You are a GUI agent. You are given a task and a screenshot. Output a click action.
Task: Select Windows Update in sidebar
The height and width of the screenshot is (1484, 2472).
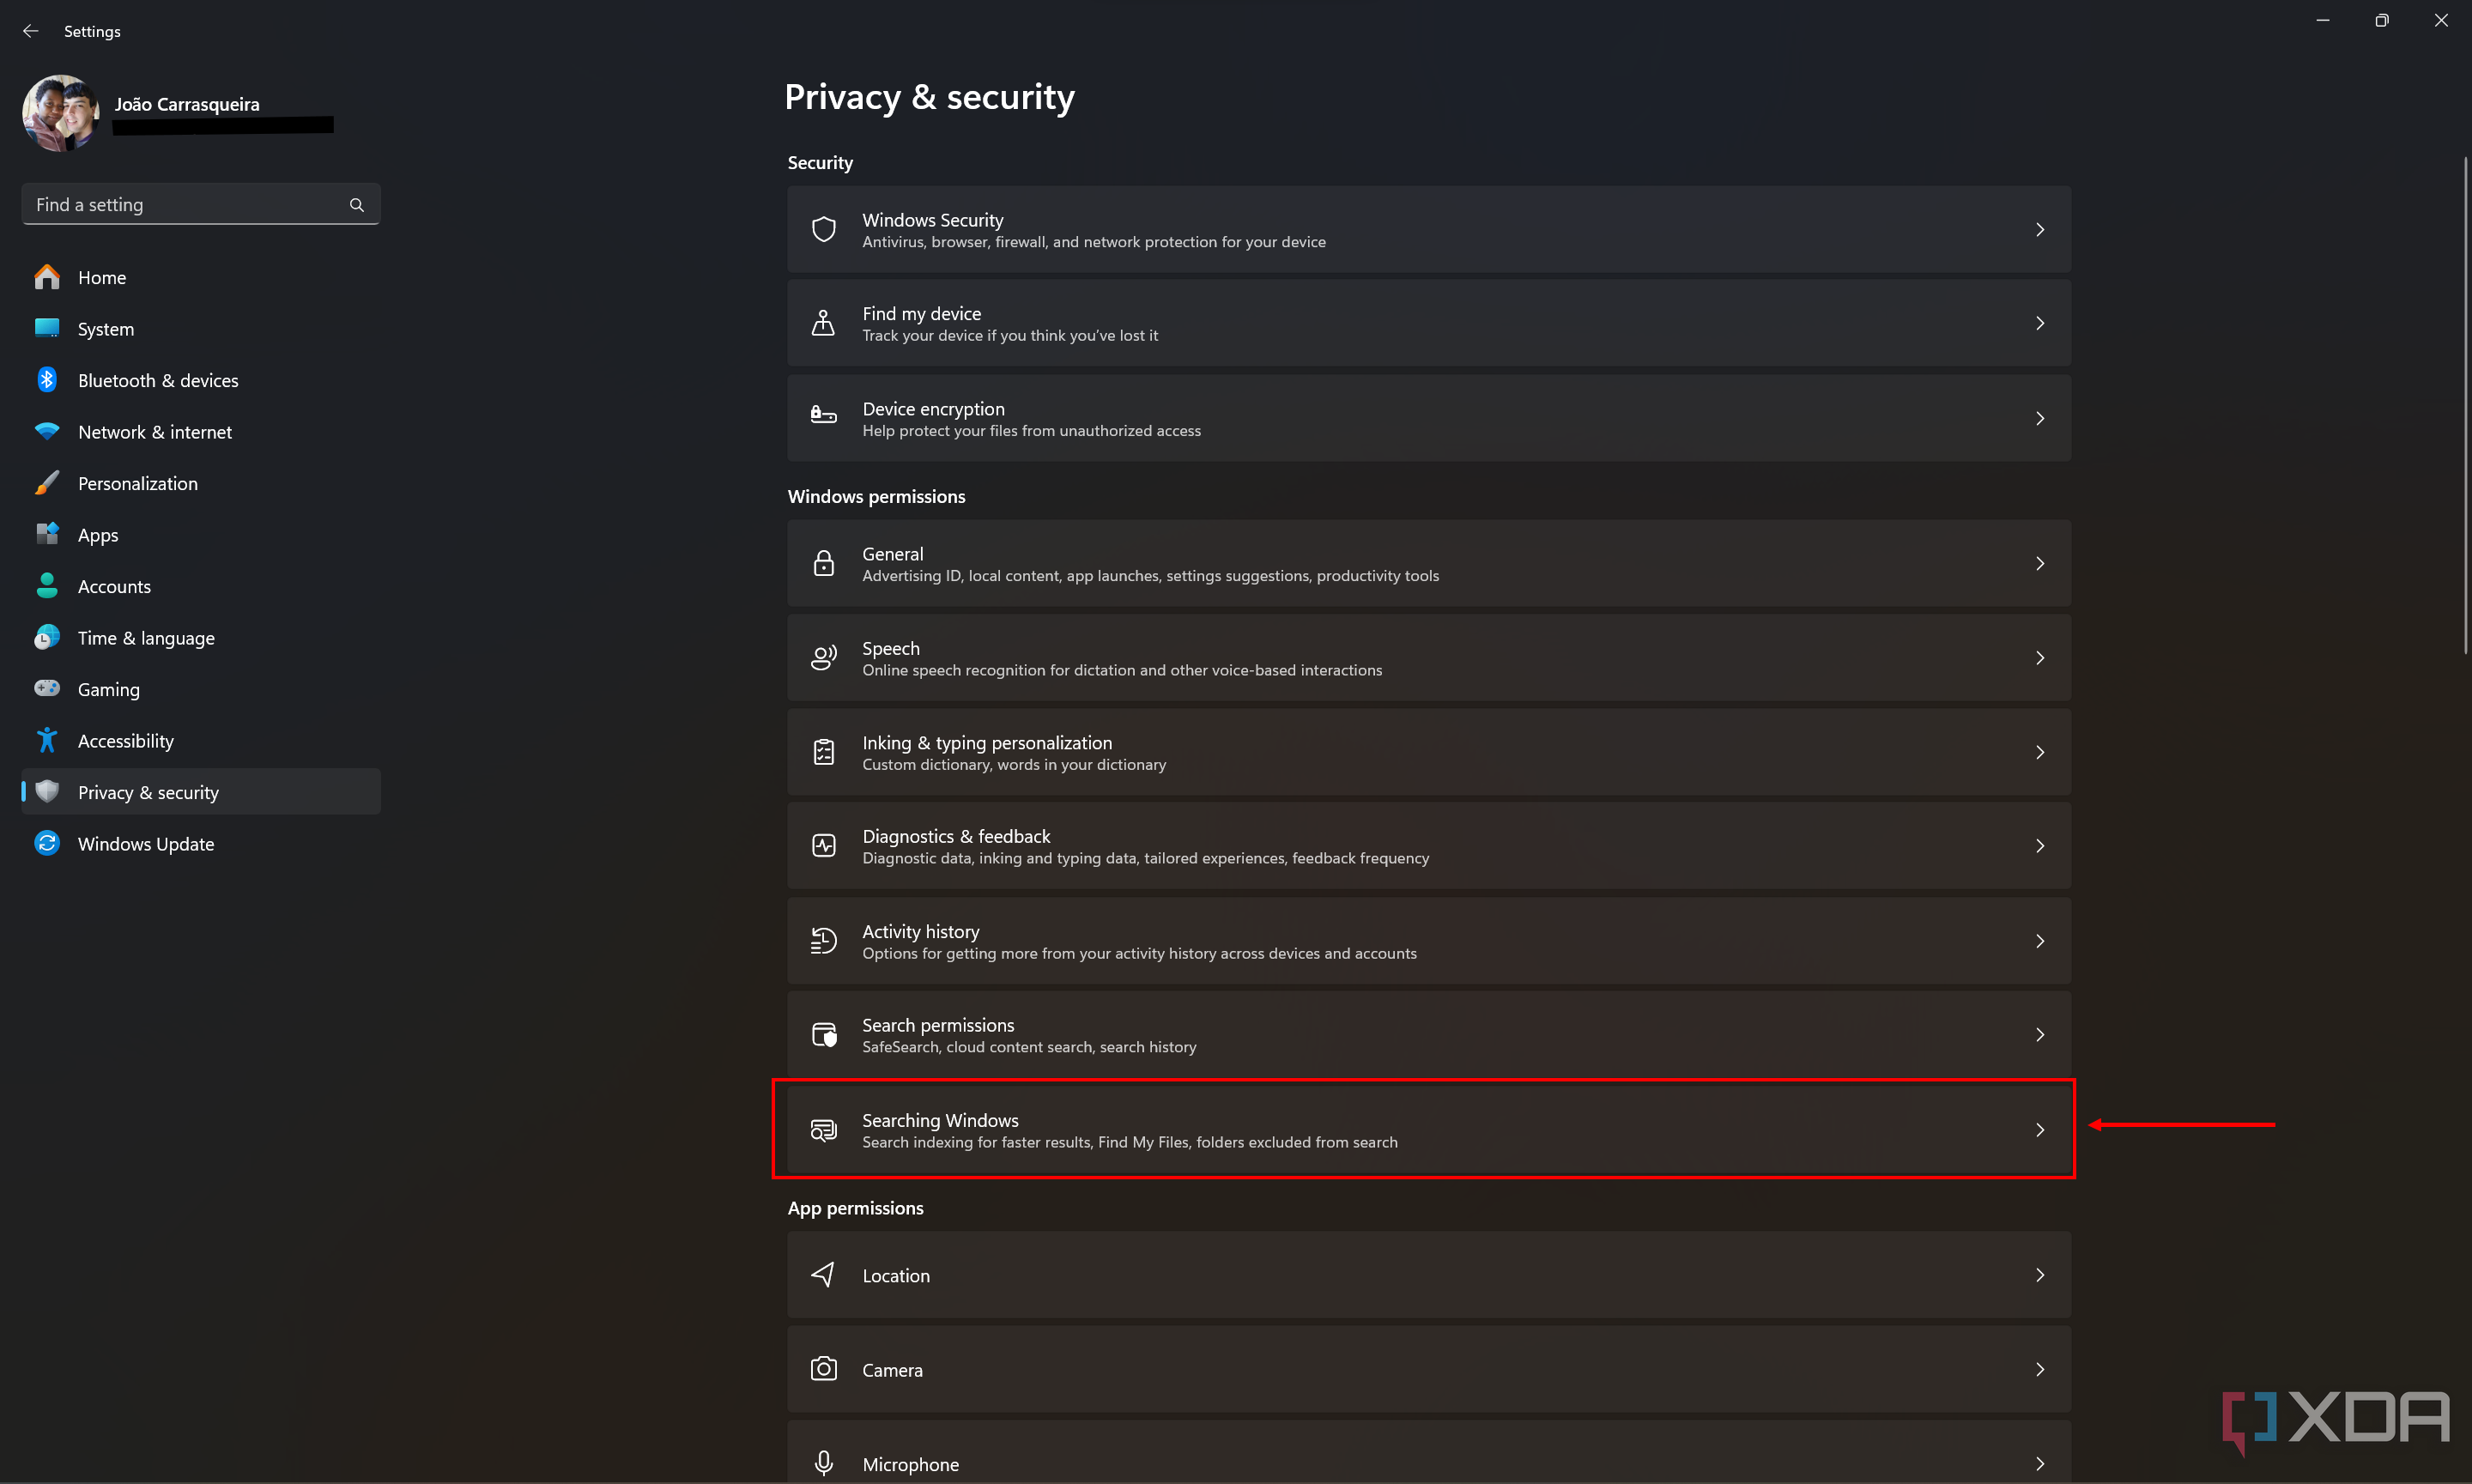[x=201, y=843]
